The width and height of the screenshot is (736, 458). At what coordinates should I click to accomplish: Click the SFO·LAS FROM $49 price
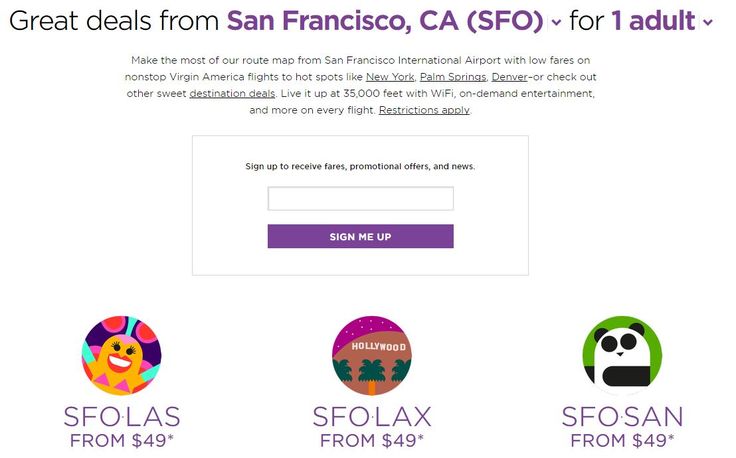coord(122,441)
